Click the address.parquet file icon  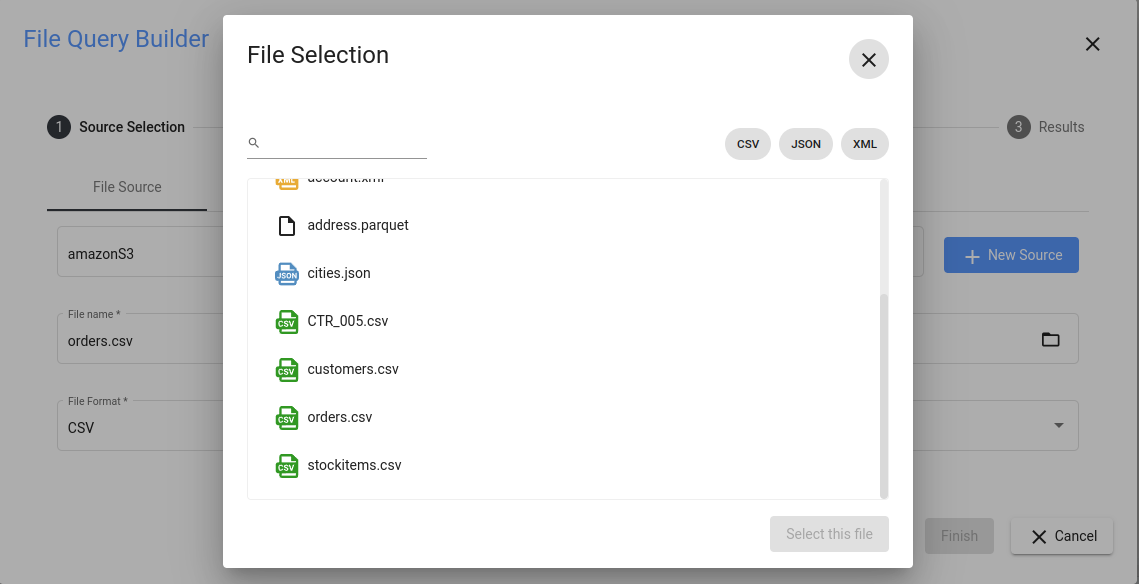tap(287, 226)
